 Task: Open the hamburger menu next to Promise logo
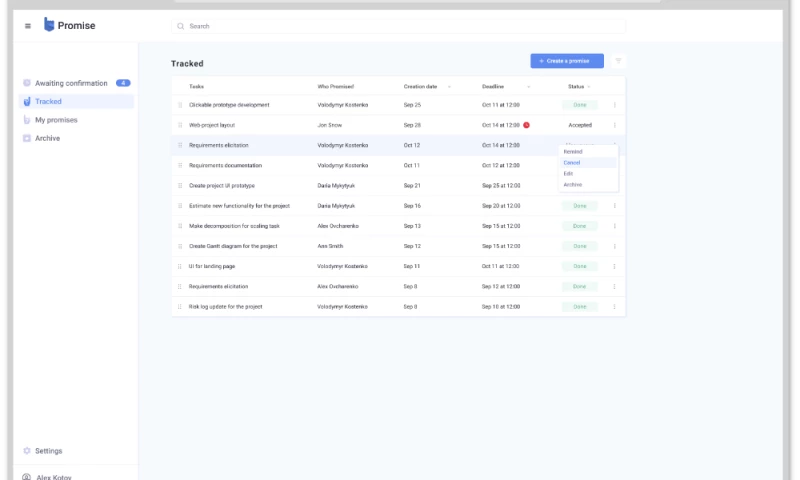[x=28, y=26]
